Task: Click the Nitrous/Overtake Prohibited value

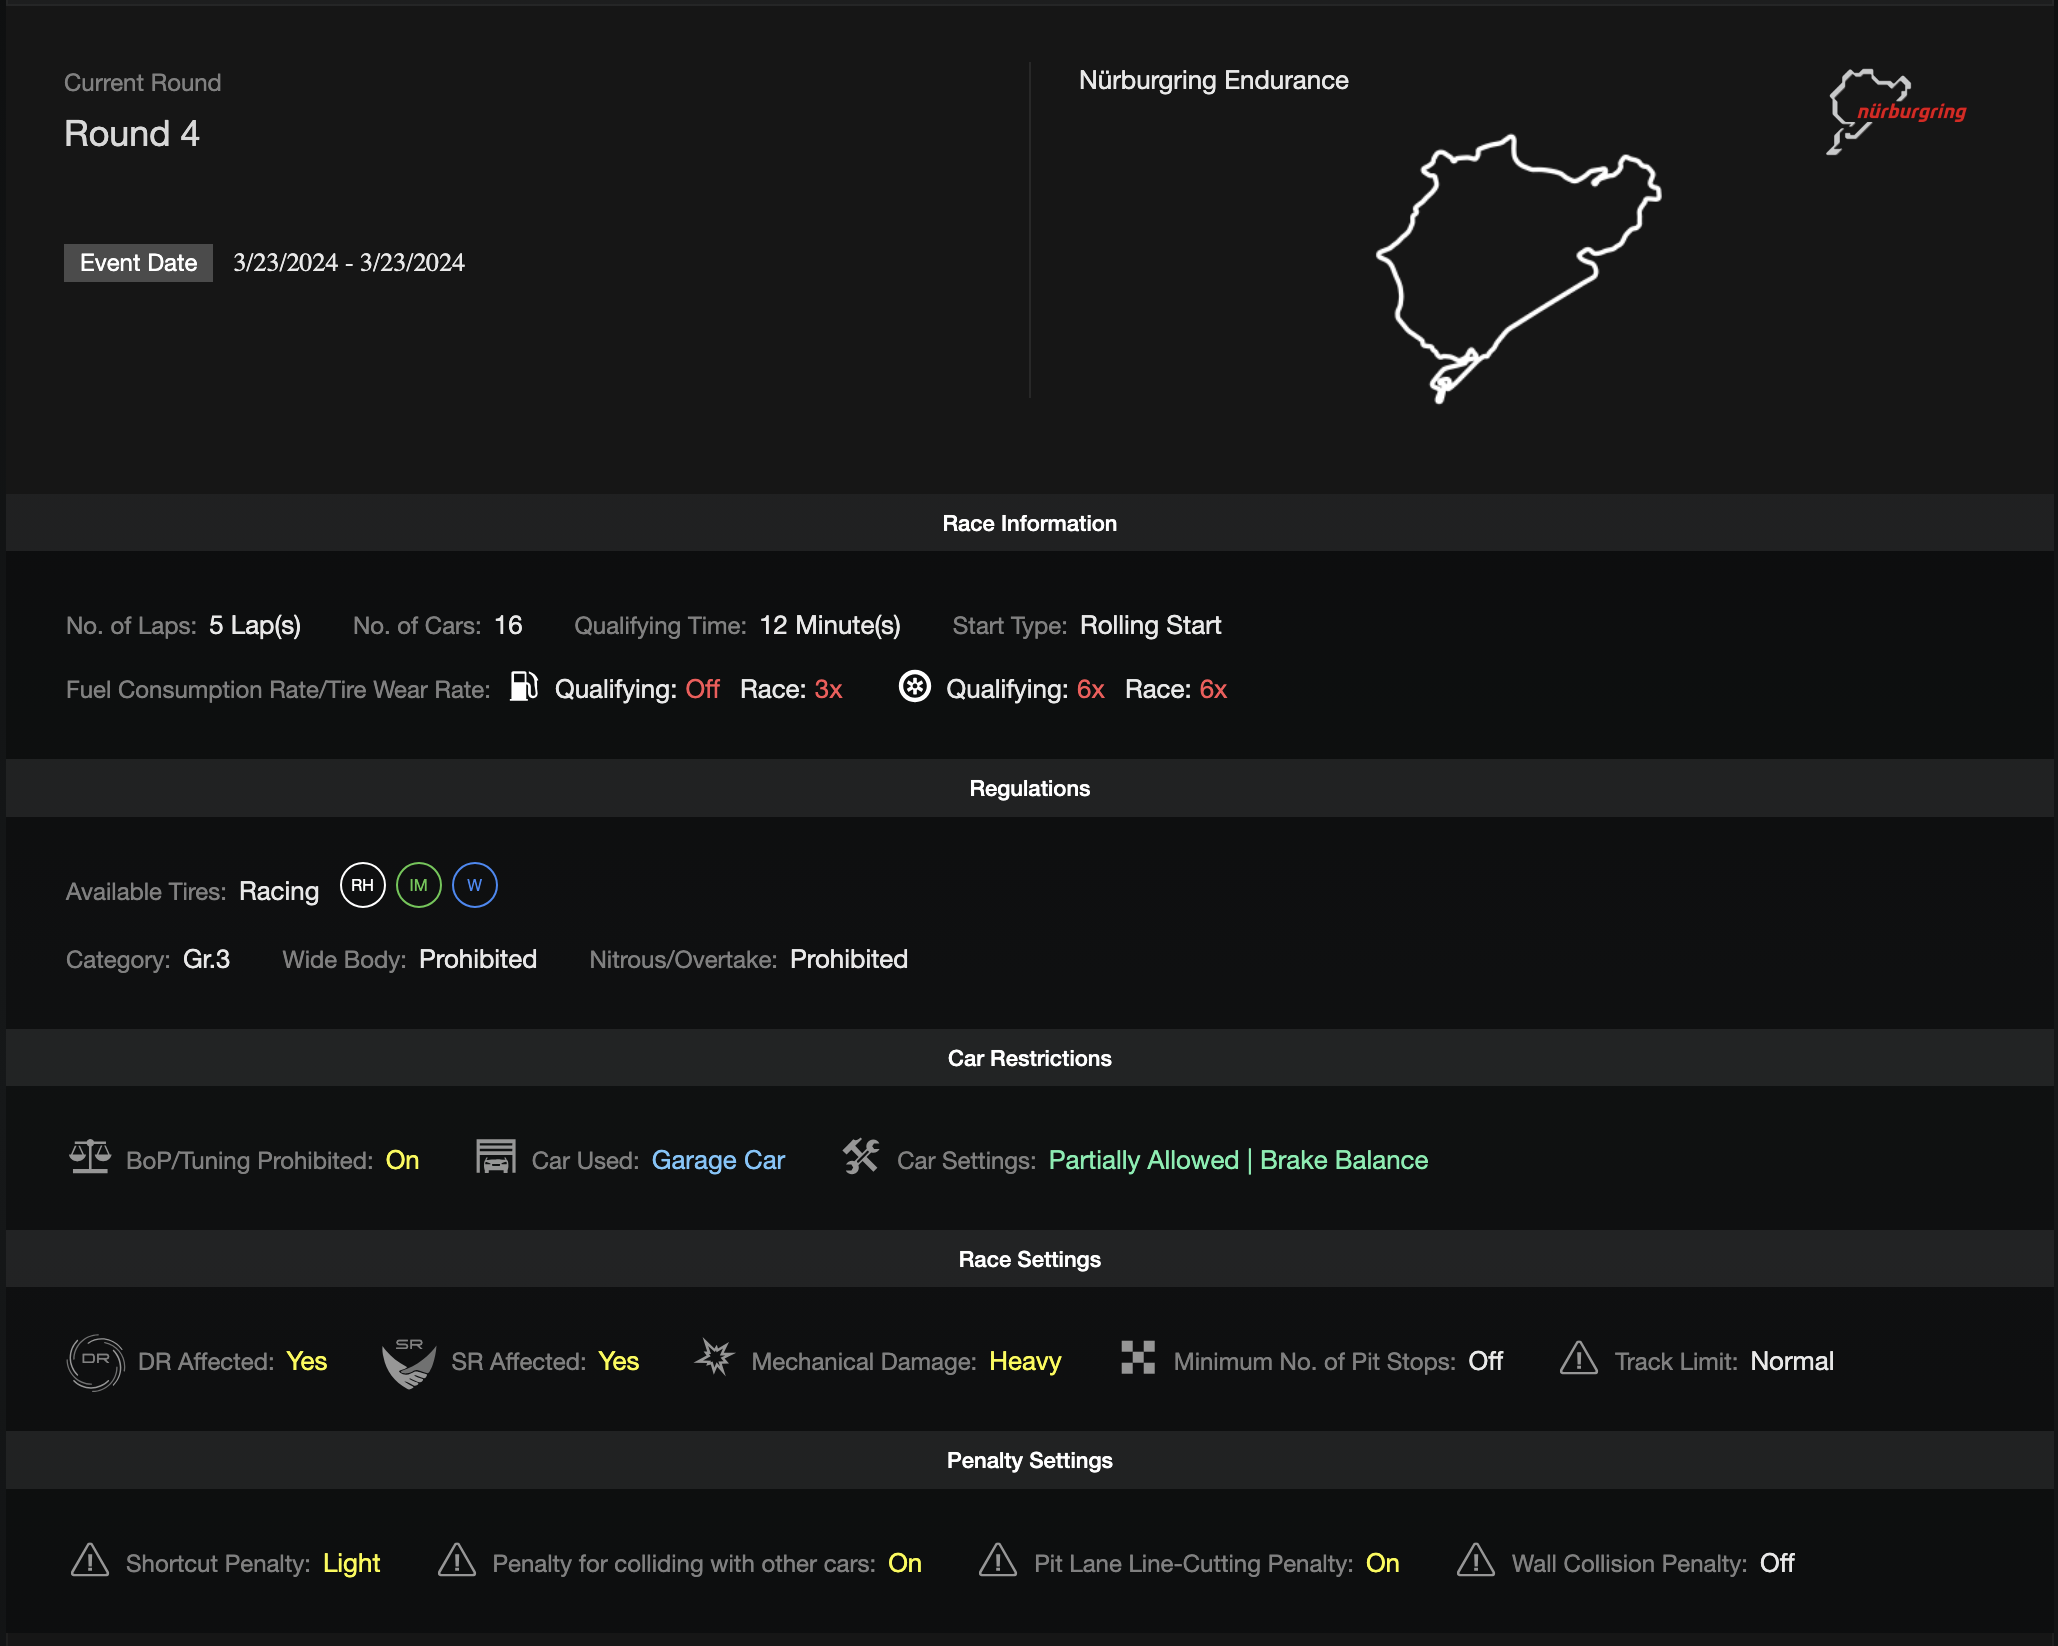Action: pyautogui.click(x=849, y=960)
